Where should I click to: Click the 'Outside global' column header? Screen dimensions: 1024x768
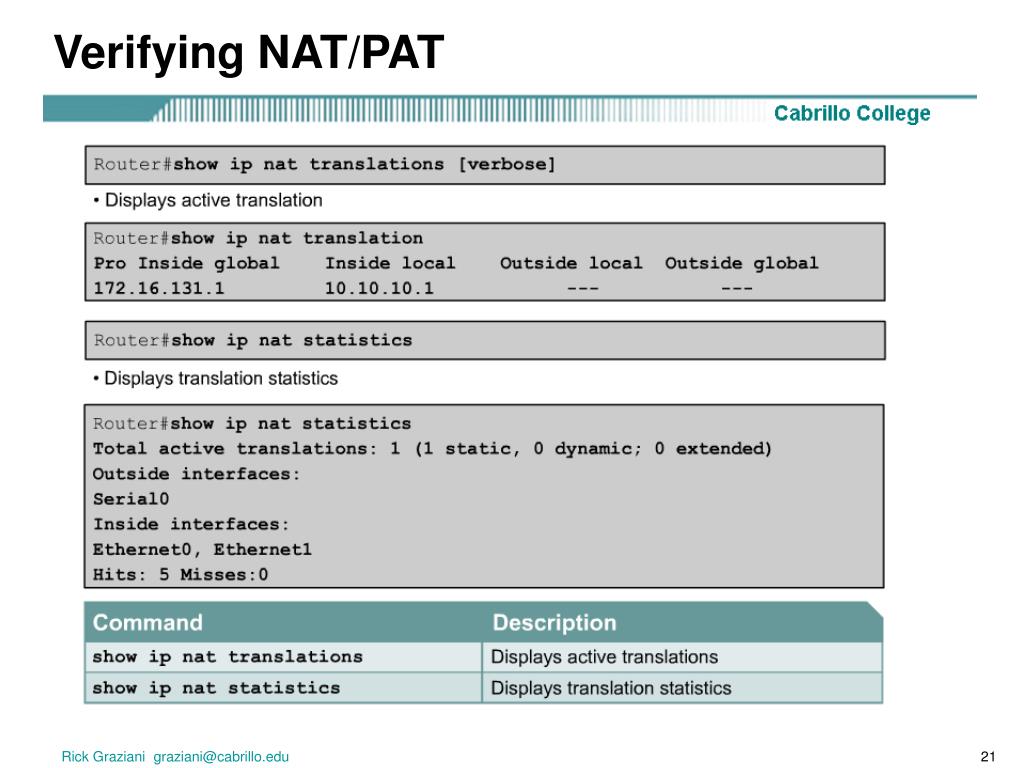pyautogui.click(x=741, y=263)
